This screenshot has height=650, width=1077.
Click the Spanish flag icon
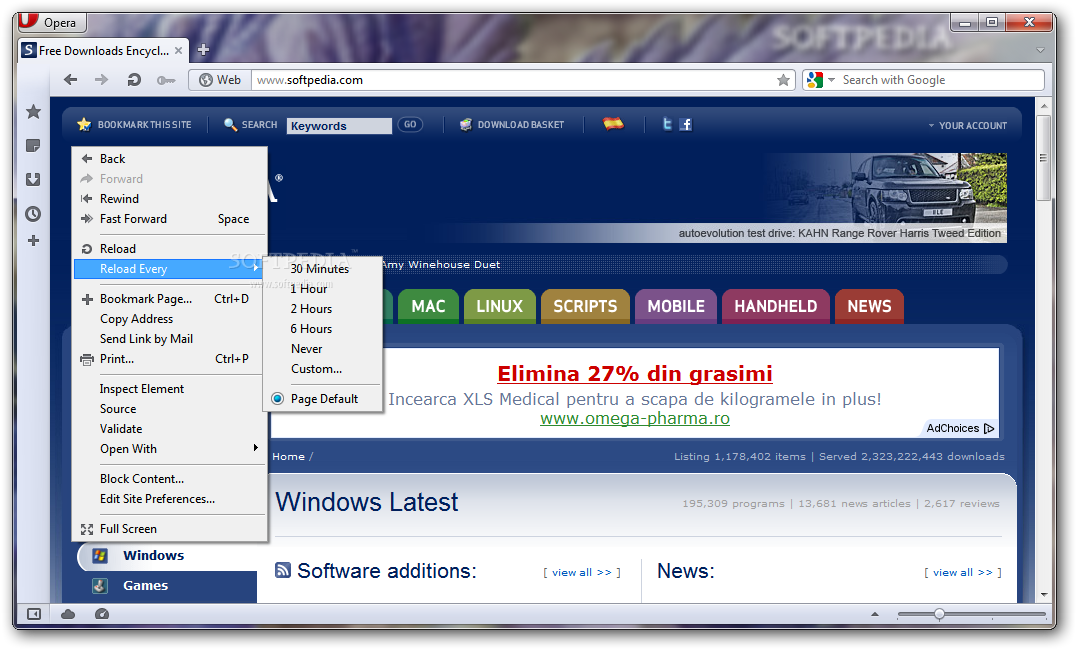(x=613, y=124)
